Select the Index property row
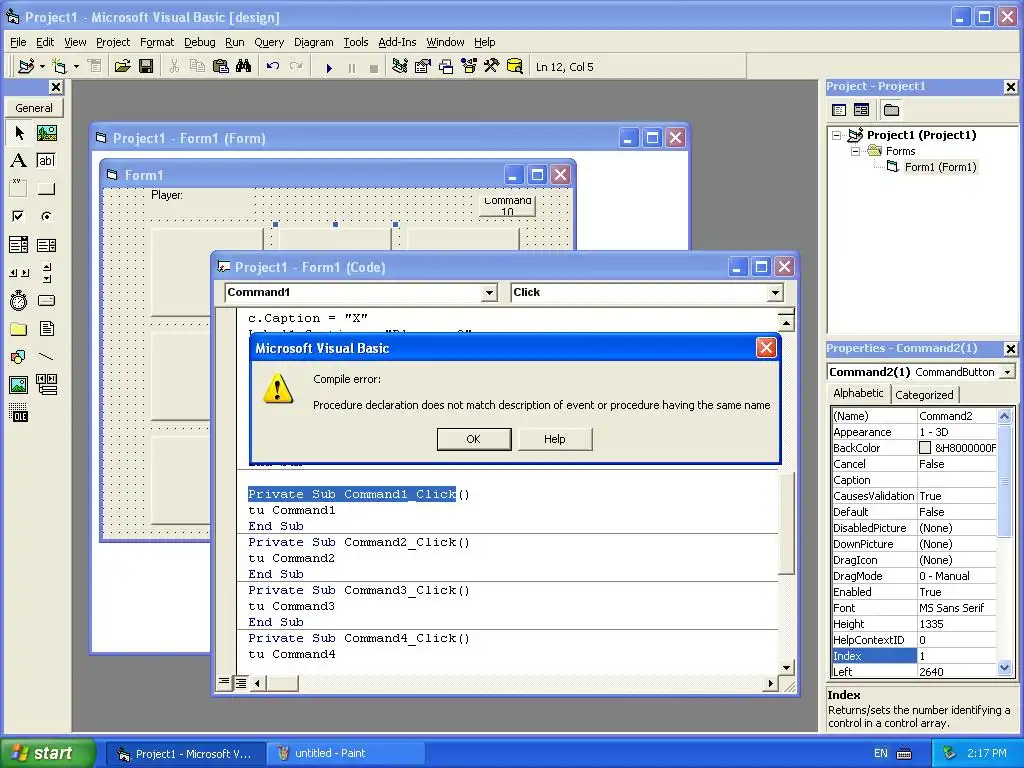Image resolution: width=1024 pixels, height=768 pixels. click(914, 656)
